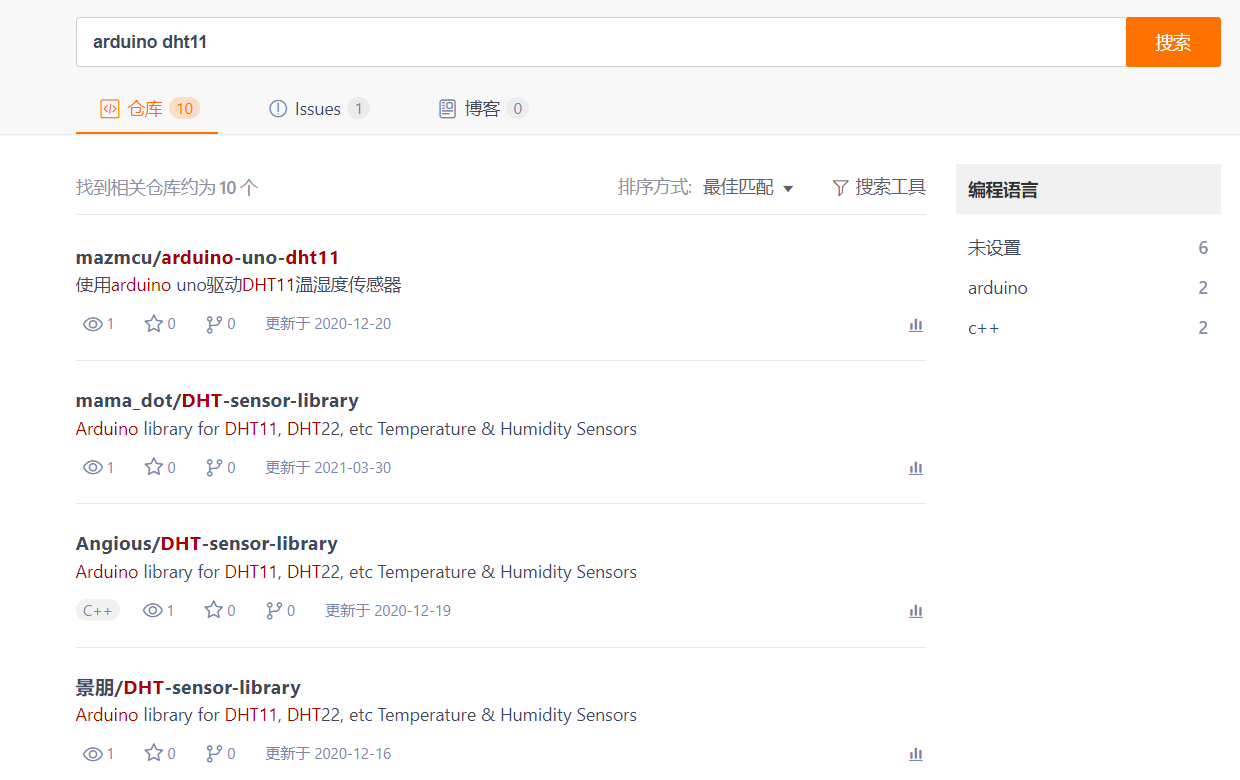Click the 仓库 code icon in tab
The height and width of the screenshot is (780, 1240).
click(x=110, y=109)
